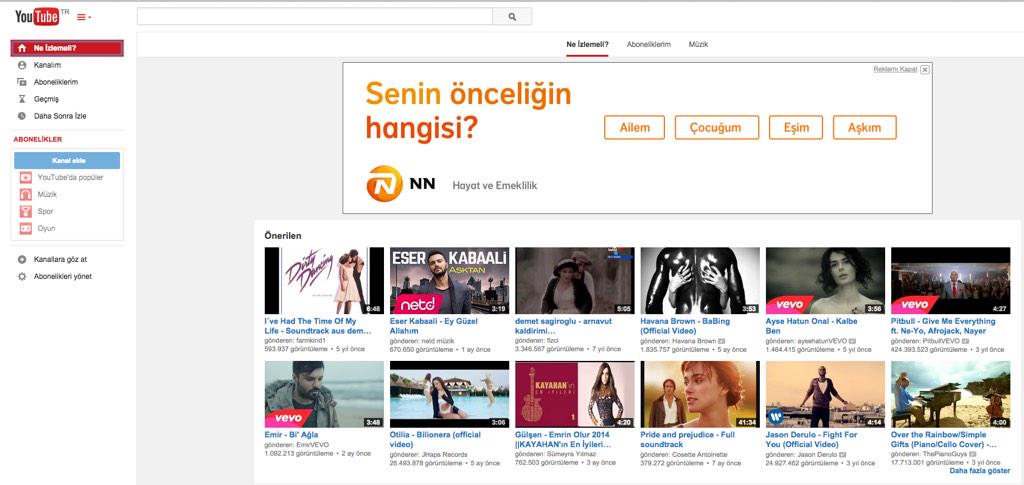Open Havana Brown BaBing thumbnail

point(700,281)
